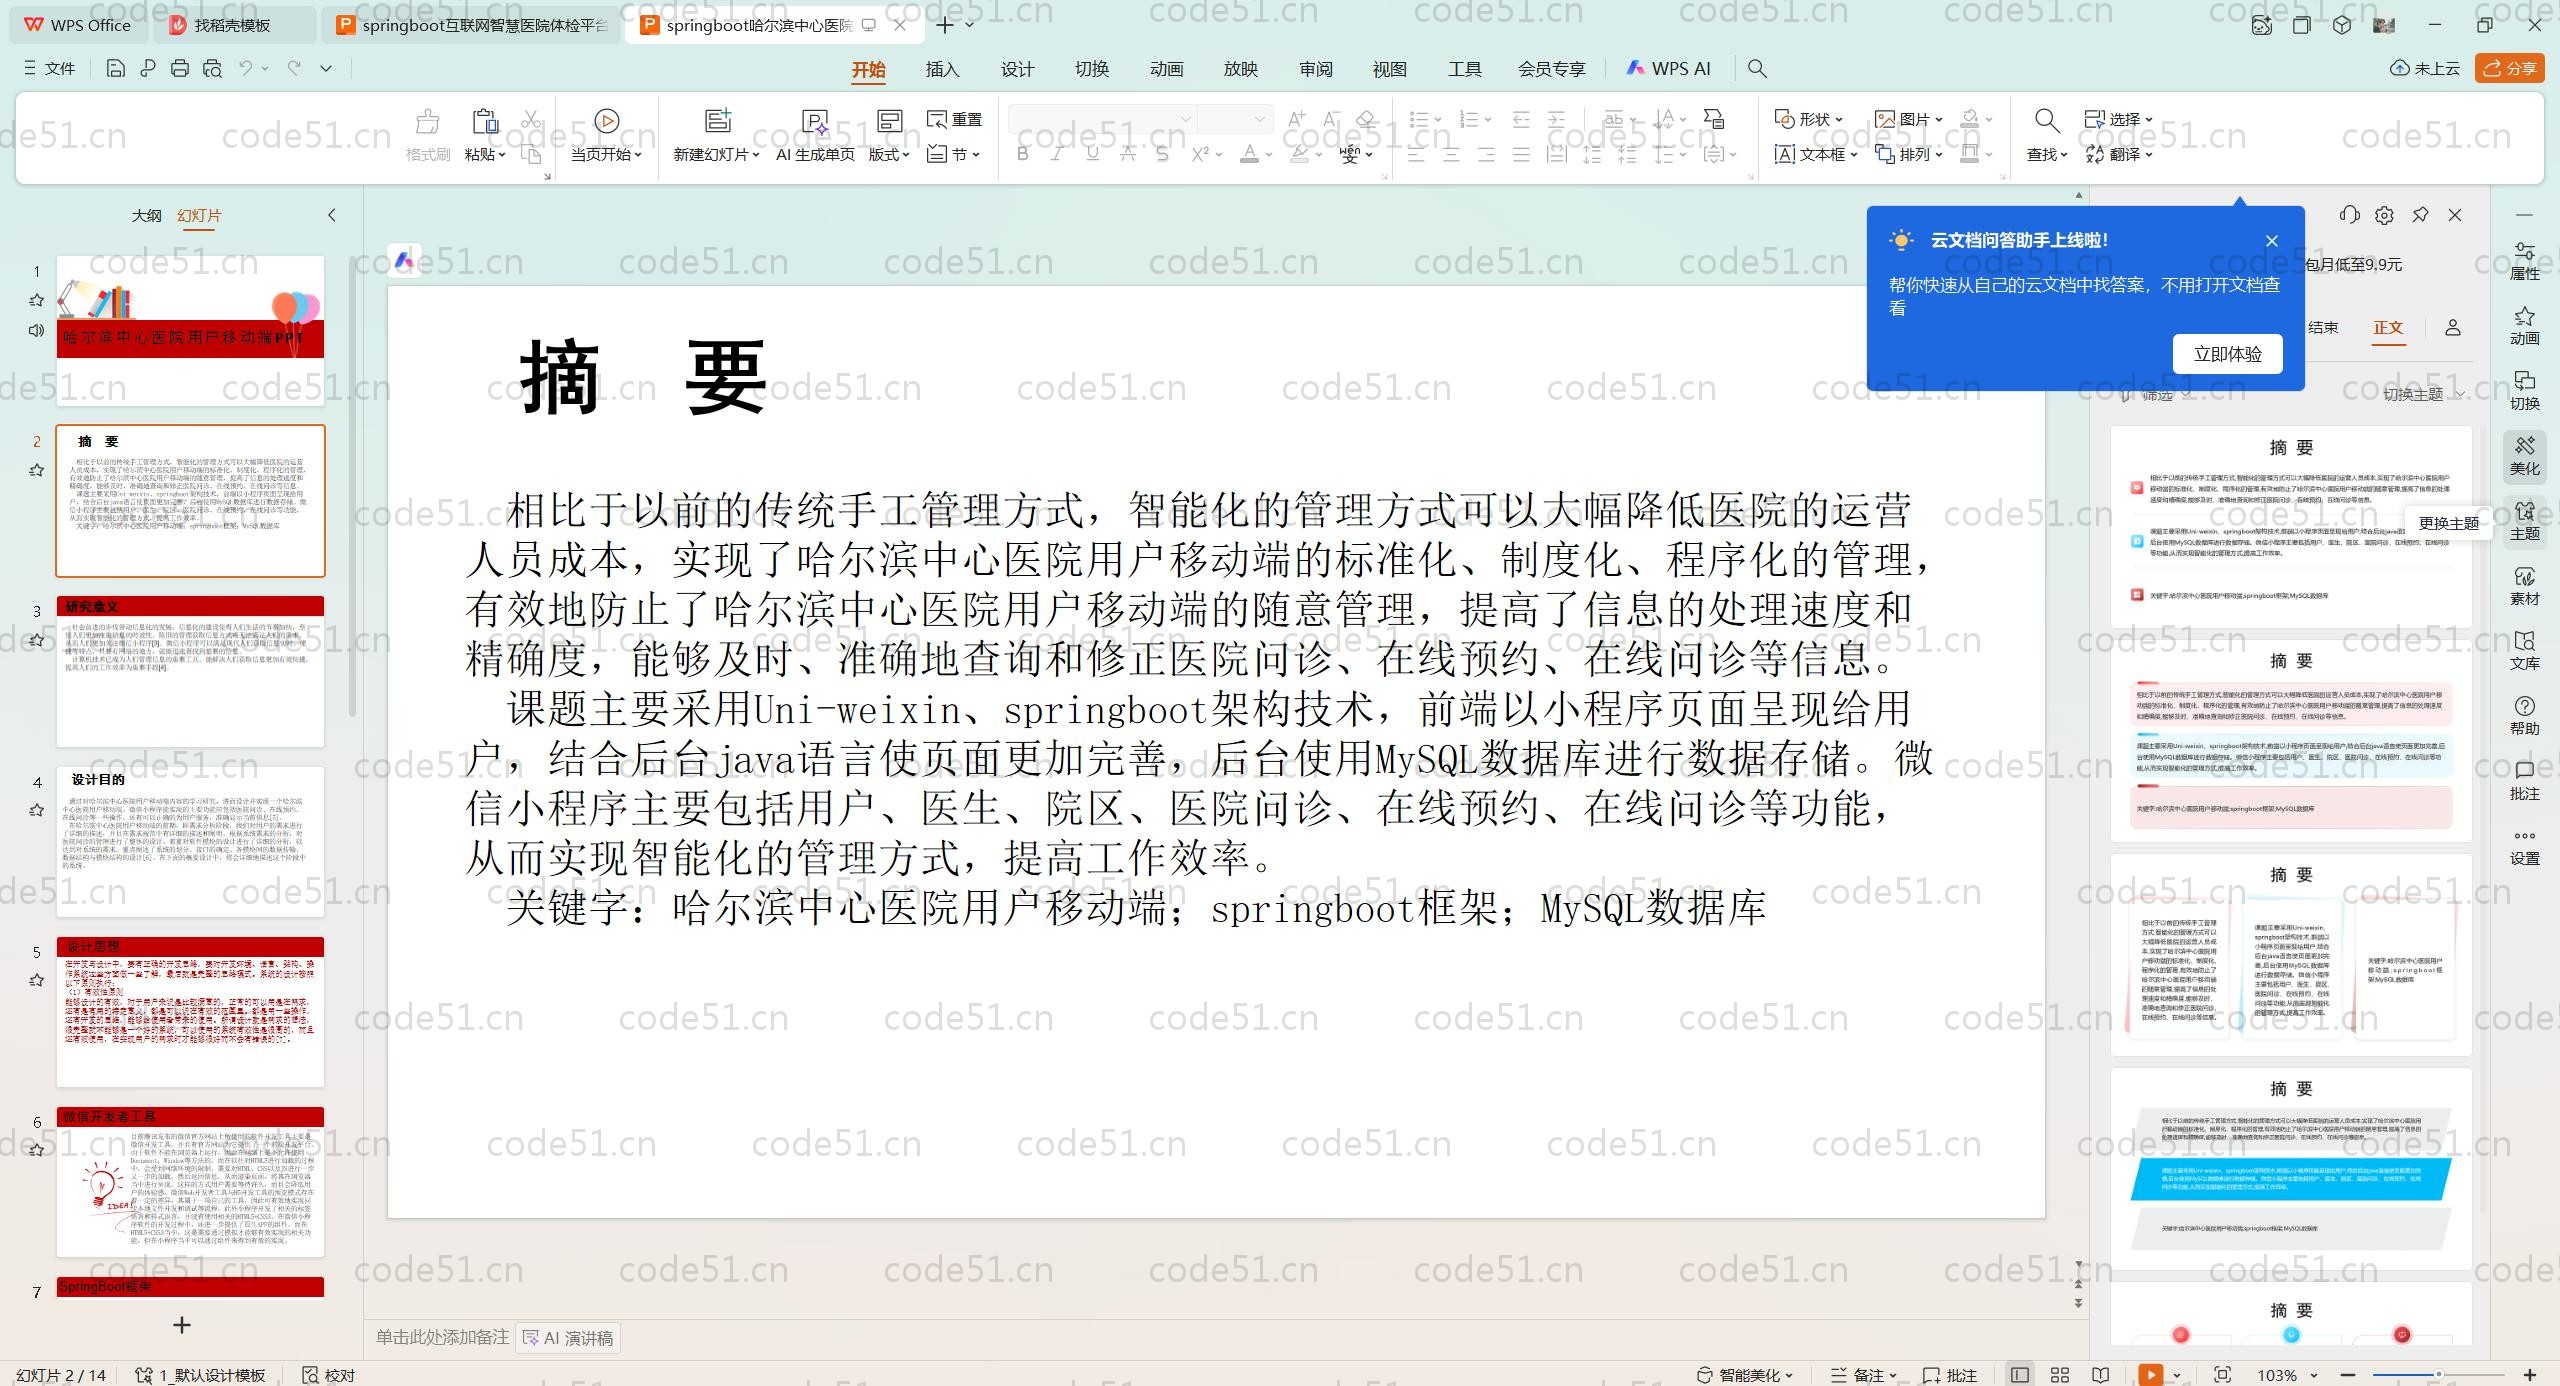Toggle normal view button in status bar
Image resolution: width=2560 pixels, height=1386 pixels.
[x=2020, y=1375]
